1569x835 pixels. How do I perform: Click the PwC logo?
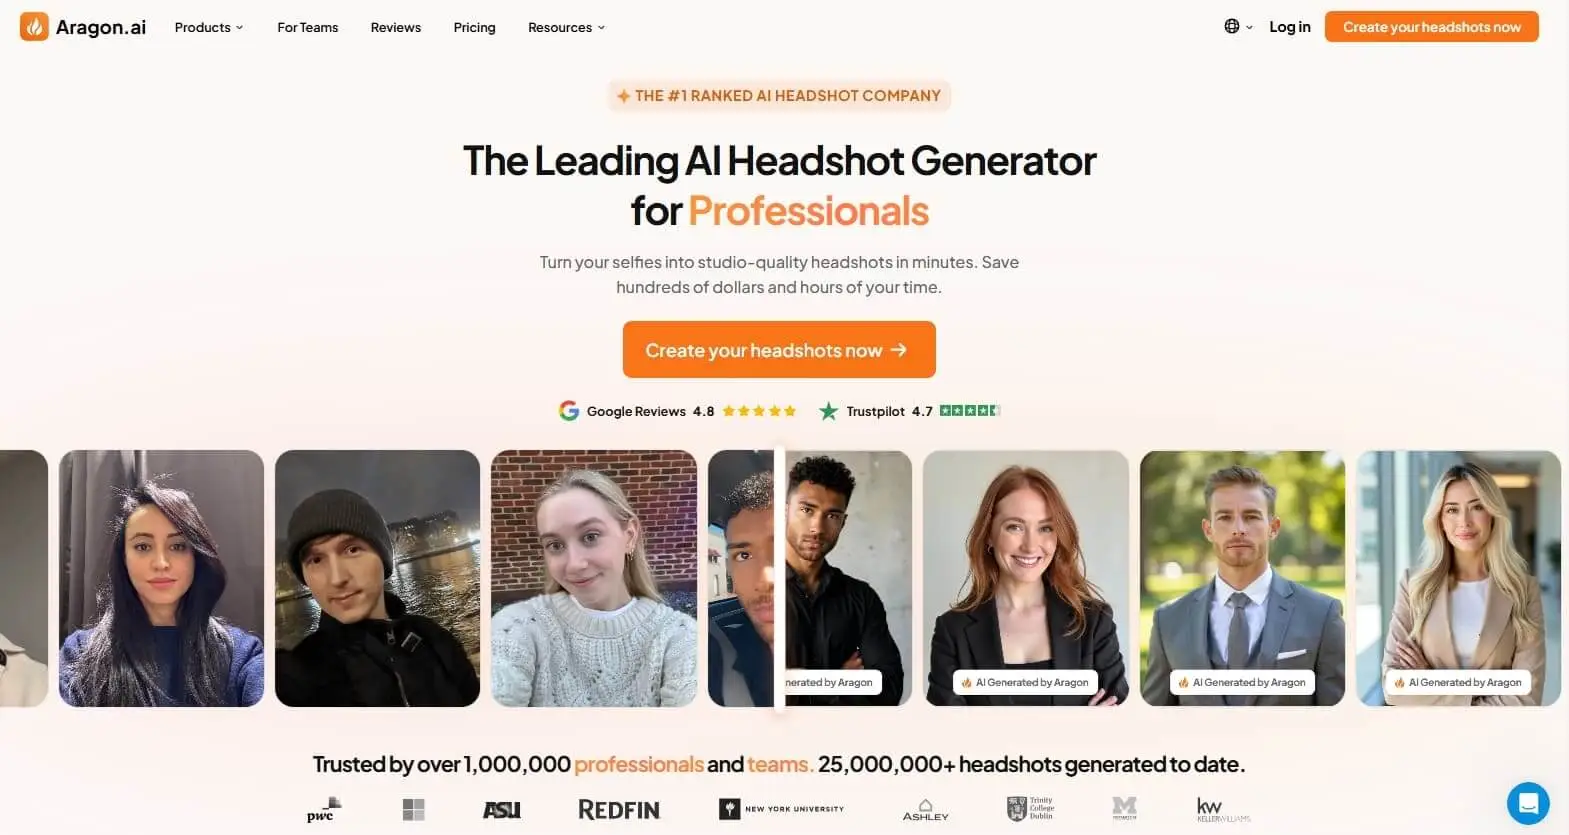pos(323,810)
